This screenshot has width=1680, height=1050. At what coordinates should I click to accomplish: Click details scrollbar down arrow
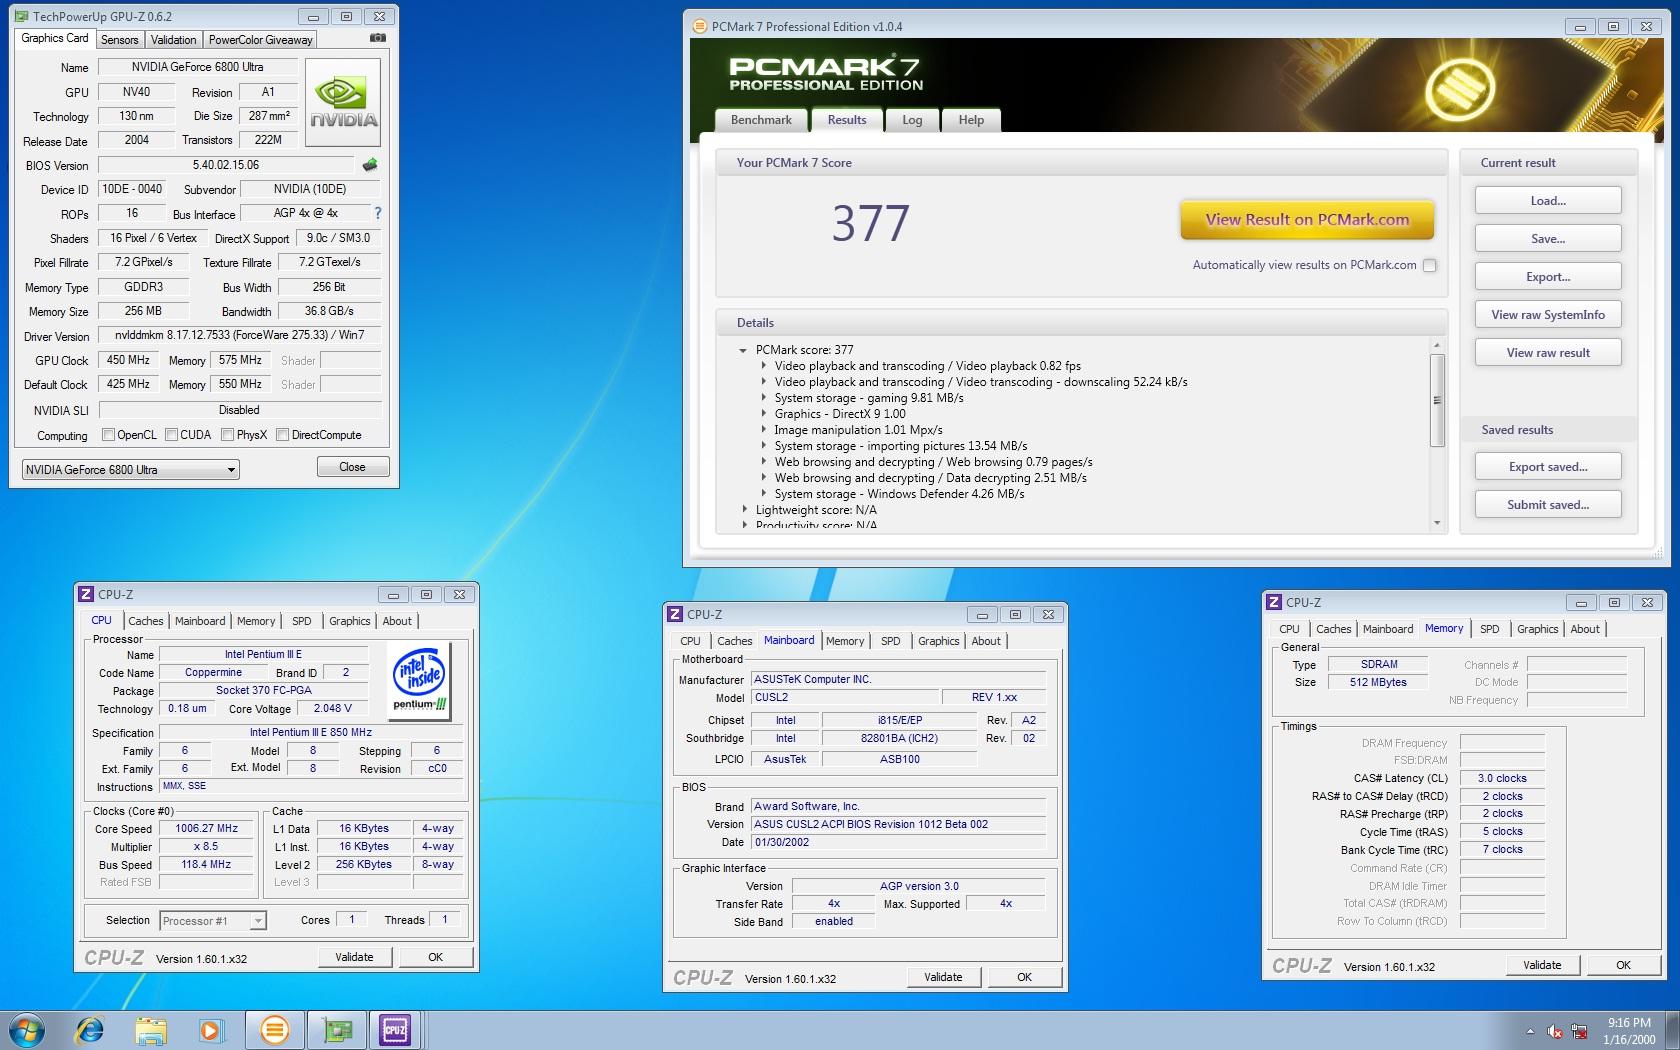coord(1437,523)
